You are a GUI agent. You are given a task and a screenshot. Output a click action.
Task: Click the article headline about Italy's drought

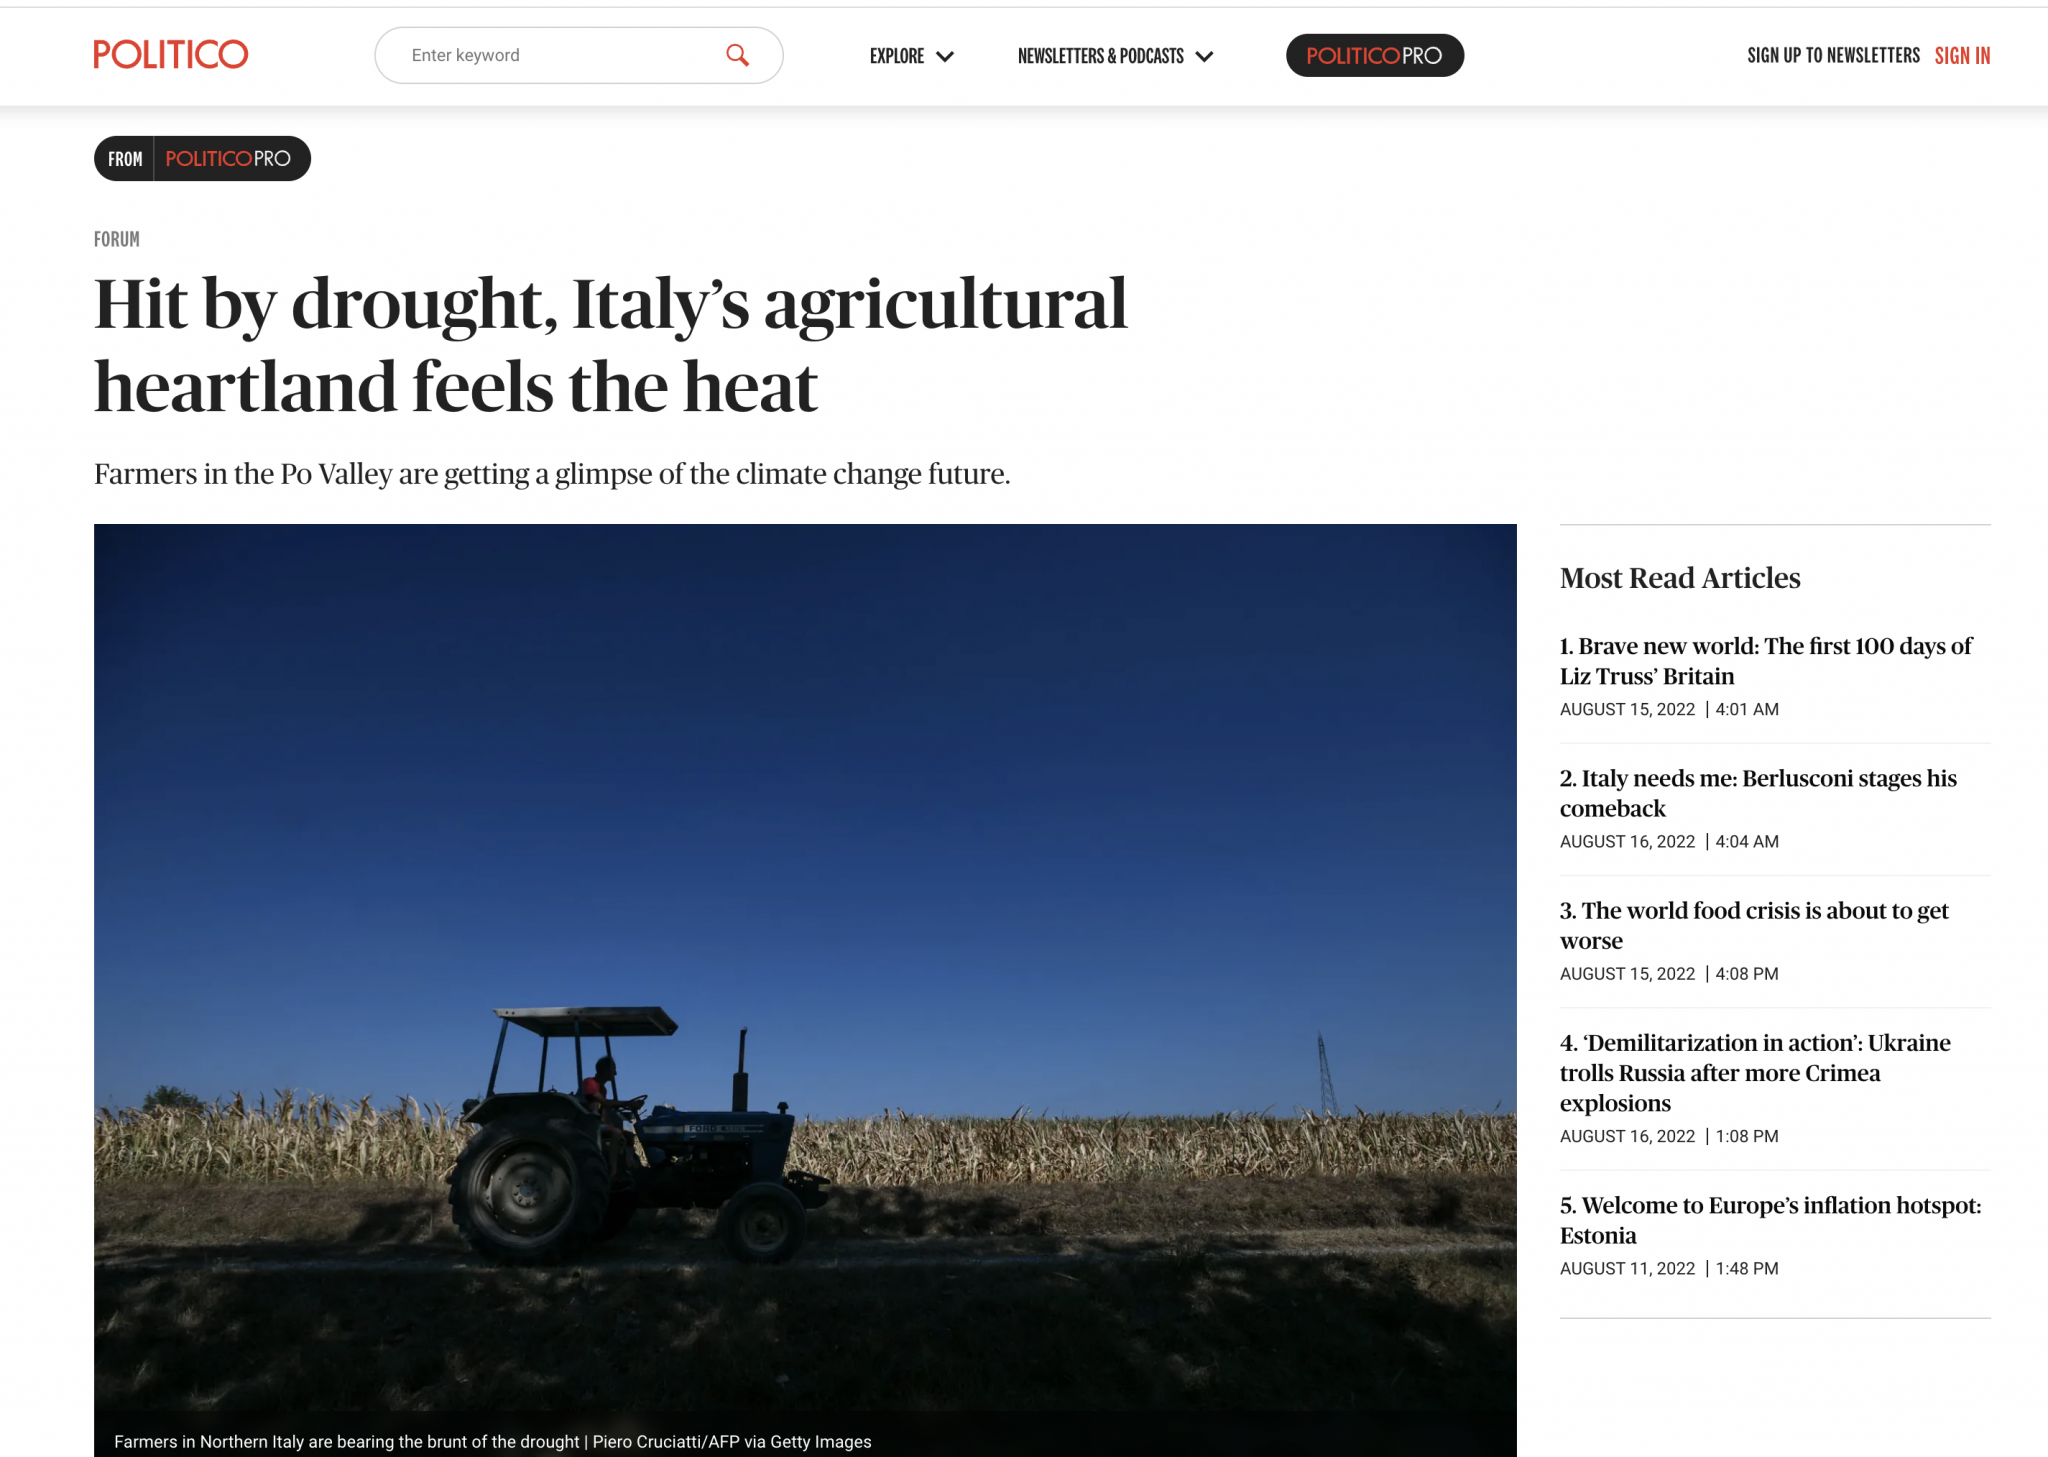610,344
